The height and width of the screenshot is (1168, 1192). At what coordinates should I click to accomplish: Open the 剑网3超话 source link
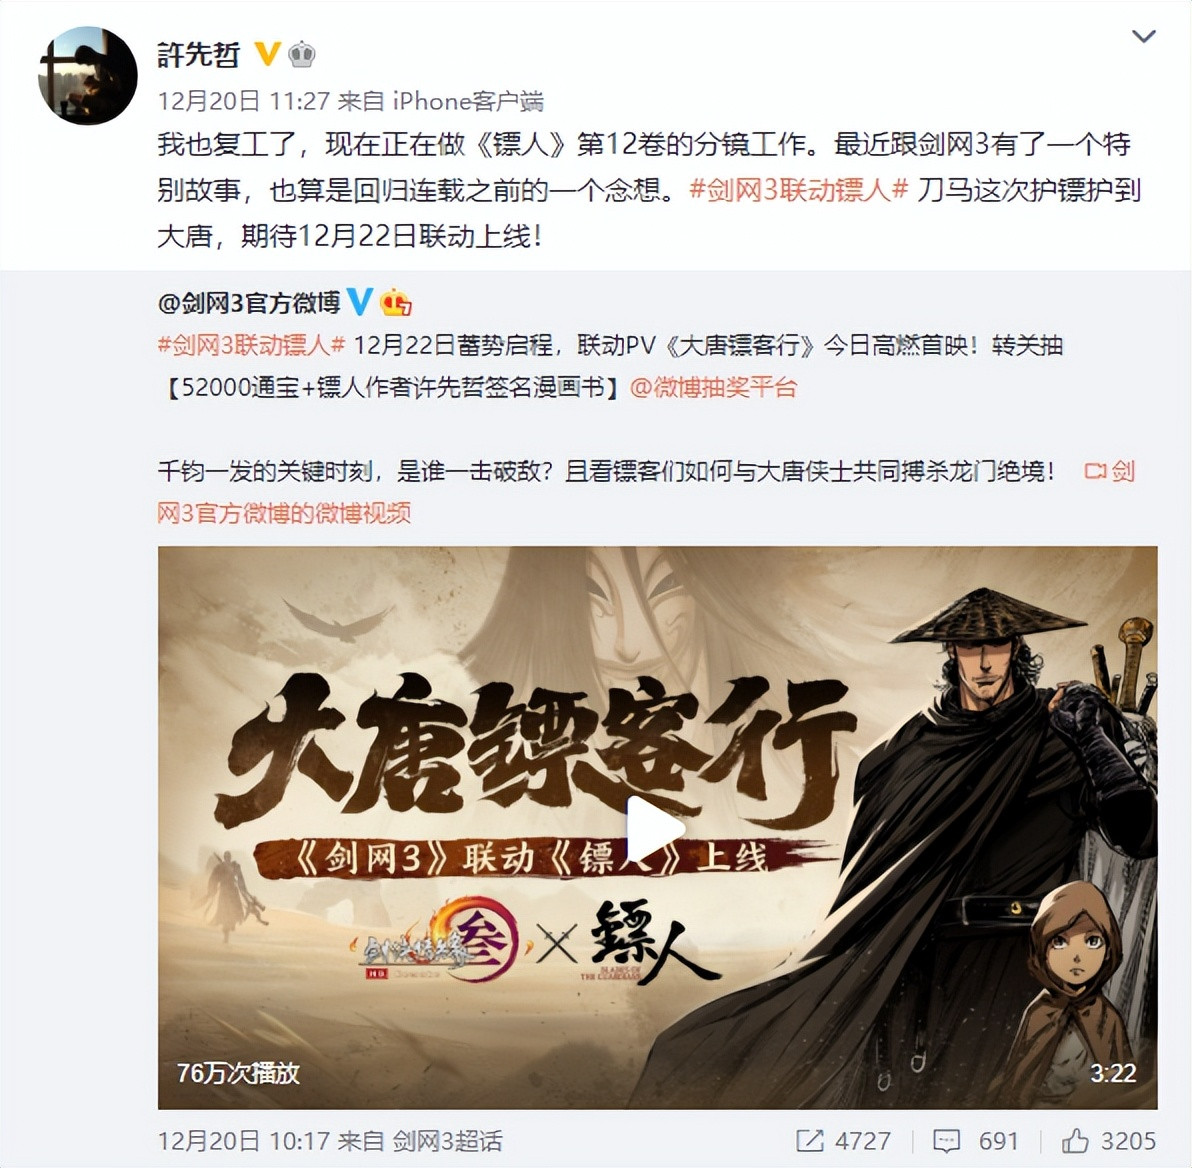tap(447, 1141)
